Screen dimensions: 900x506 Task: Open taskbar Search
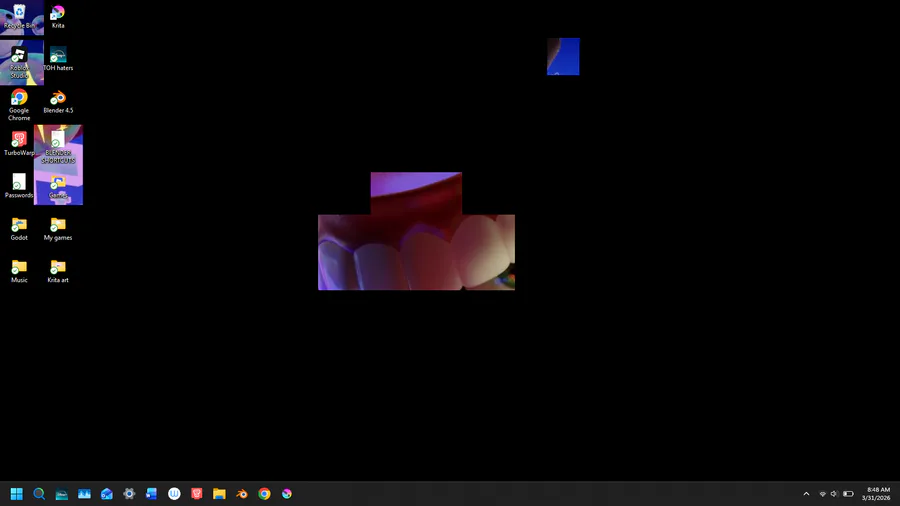tap(39, 494)
